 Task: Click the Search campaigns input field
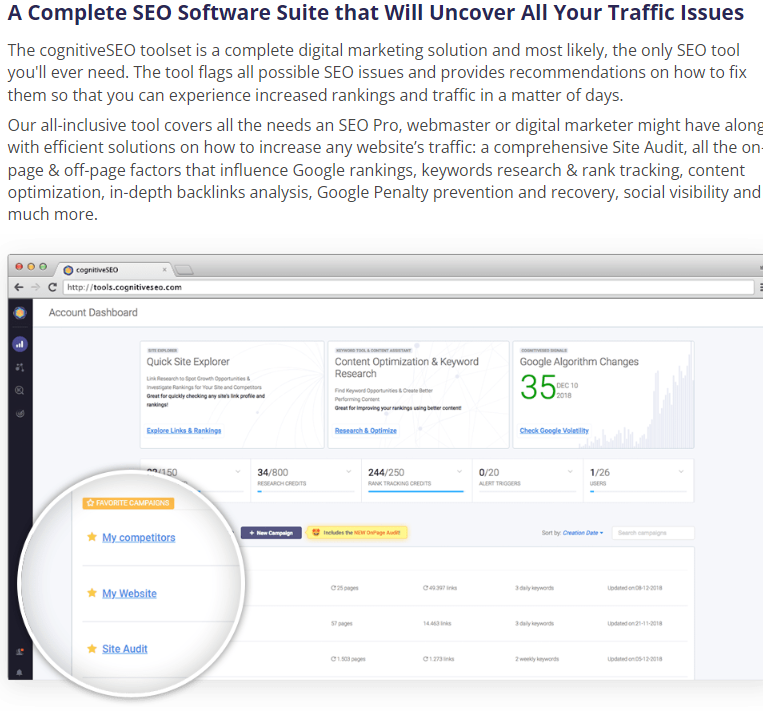click(x=653, y=533)
